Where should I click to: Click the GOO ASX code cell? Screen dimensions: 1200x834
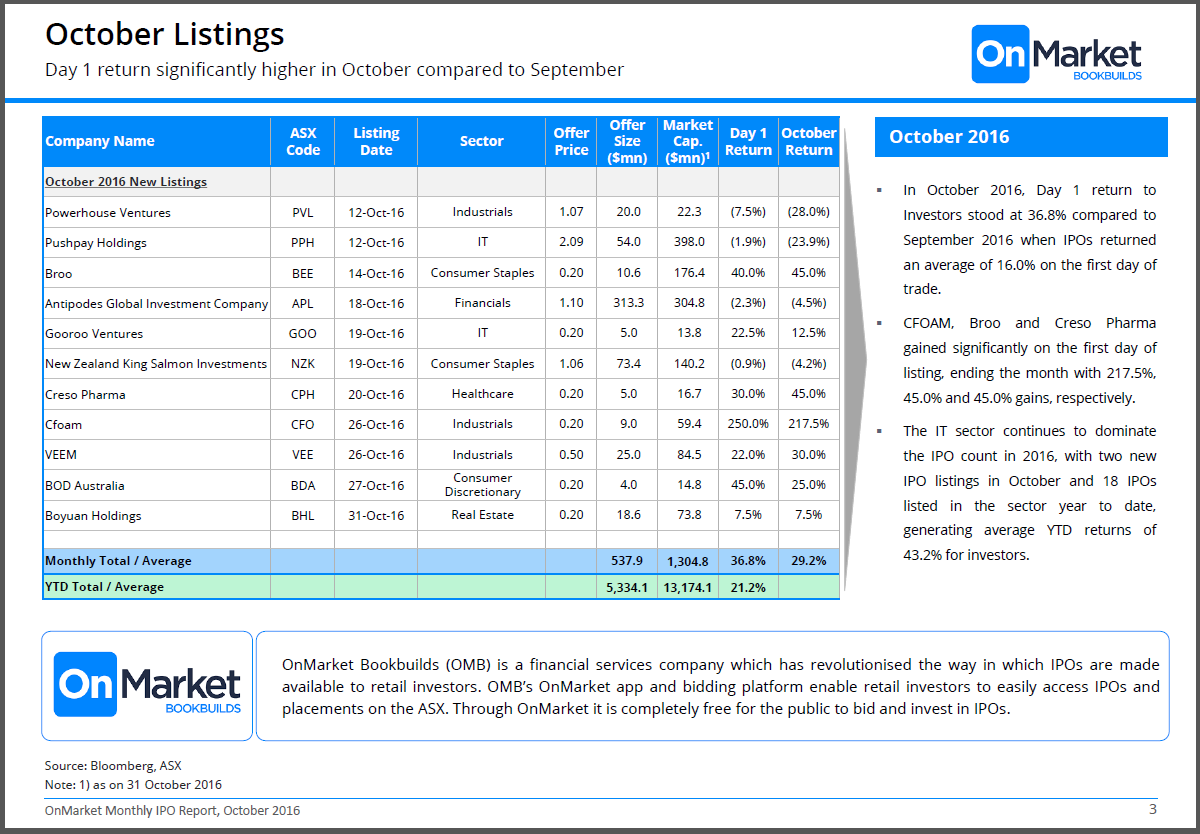(303, 334)
